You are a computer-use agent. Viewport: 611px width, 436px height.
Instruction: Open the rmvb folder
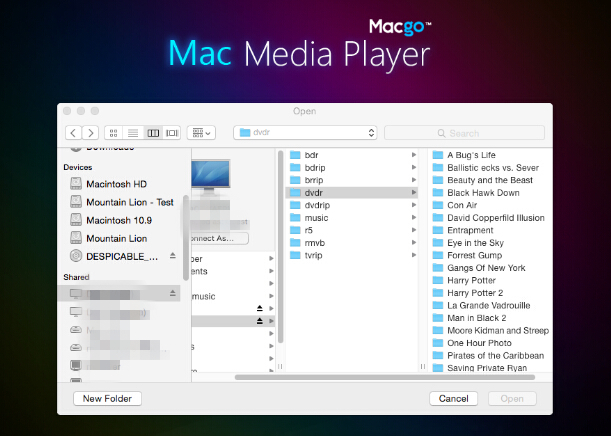351,243
